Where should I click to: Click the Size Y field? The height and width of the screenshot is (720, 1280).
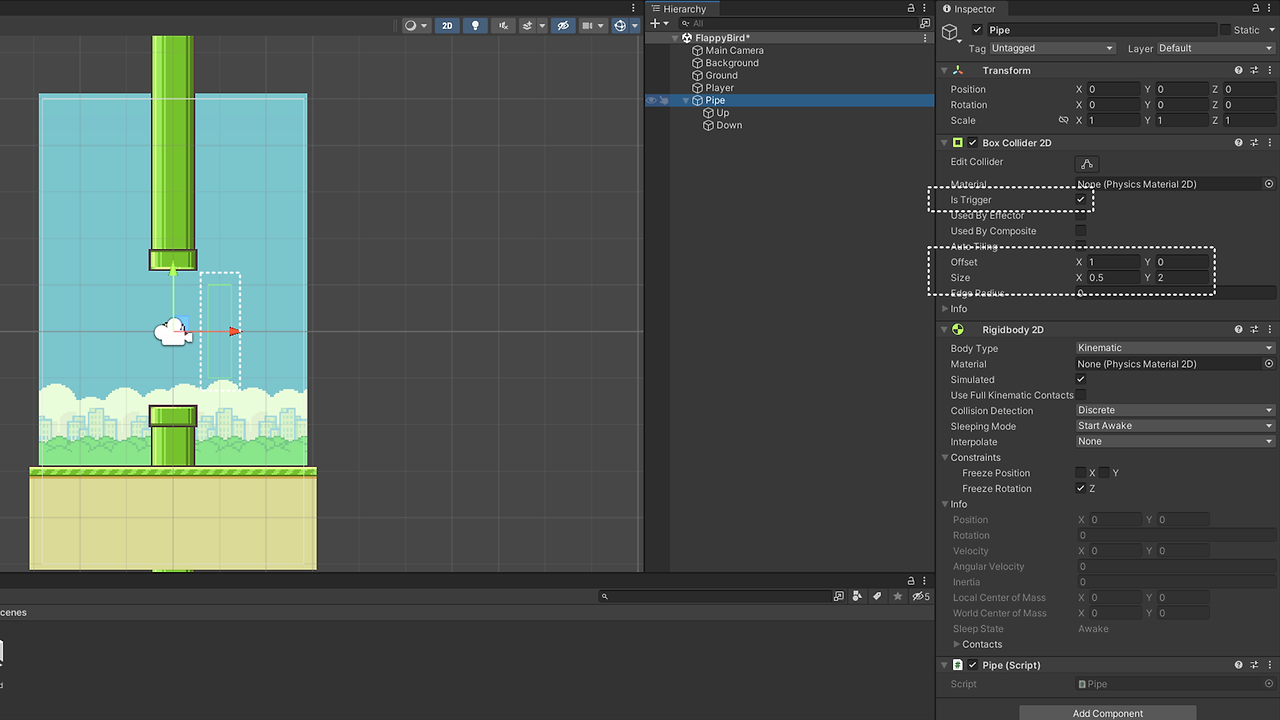pyautogui.click(x=1182, y=278)
